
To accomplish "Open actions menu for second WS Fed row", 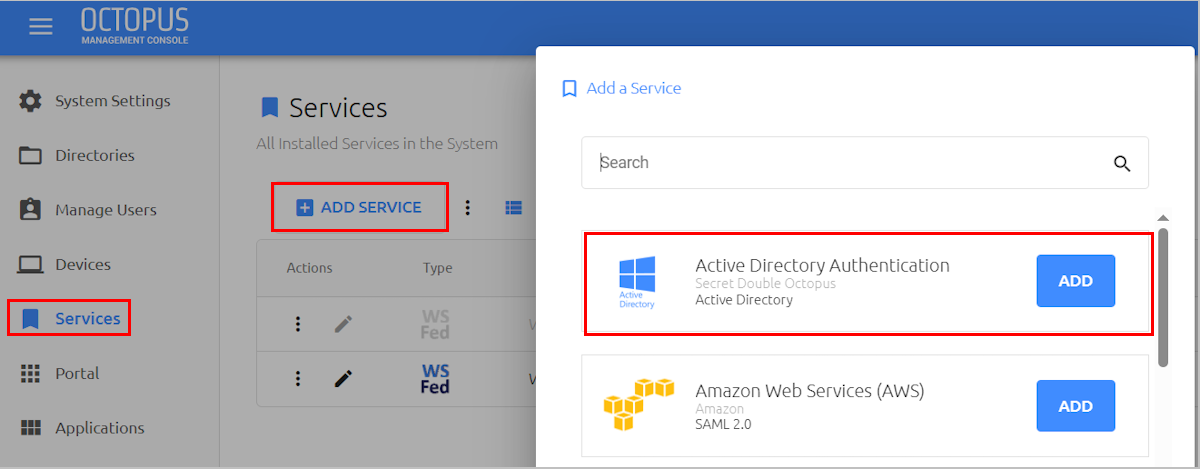I will pos(297,378).
